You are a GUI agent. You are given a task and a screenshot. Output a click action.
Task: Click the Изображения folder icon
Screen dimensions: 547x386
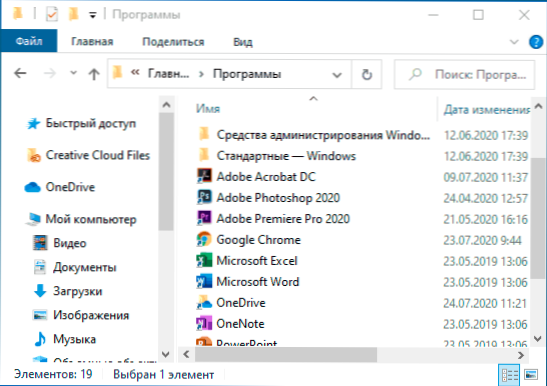(x=40, y=315)
